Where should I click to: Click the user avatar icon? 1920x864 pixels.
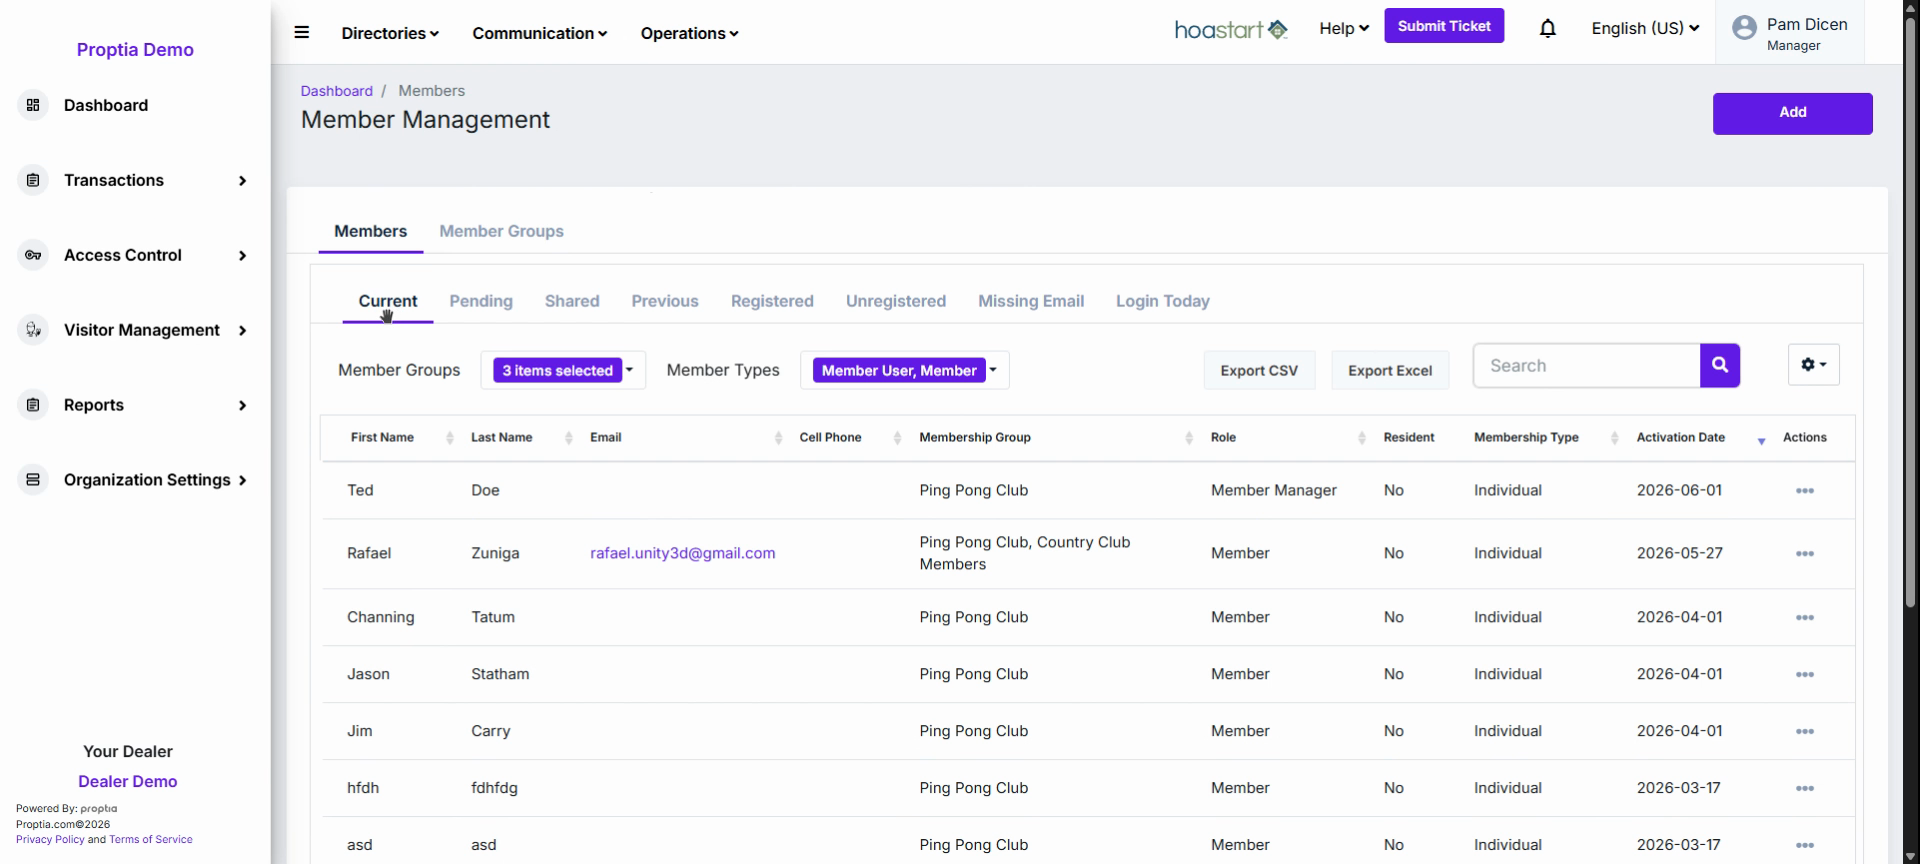click(x=1744, y=28)
